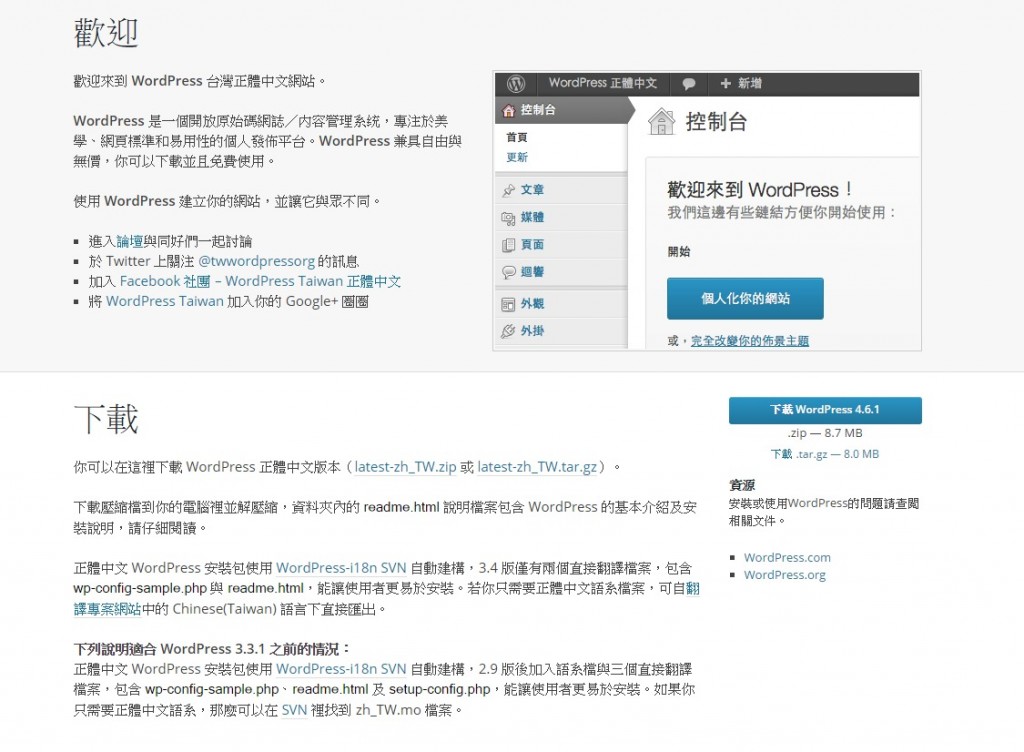Click the large house icon beside 控制台 heading

click(661, 121)
